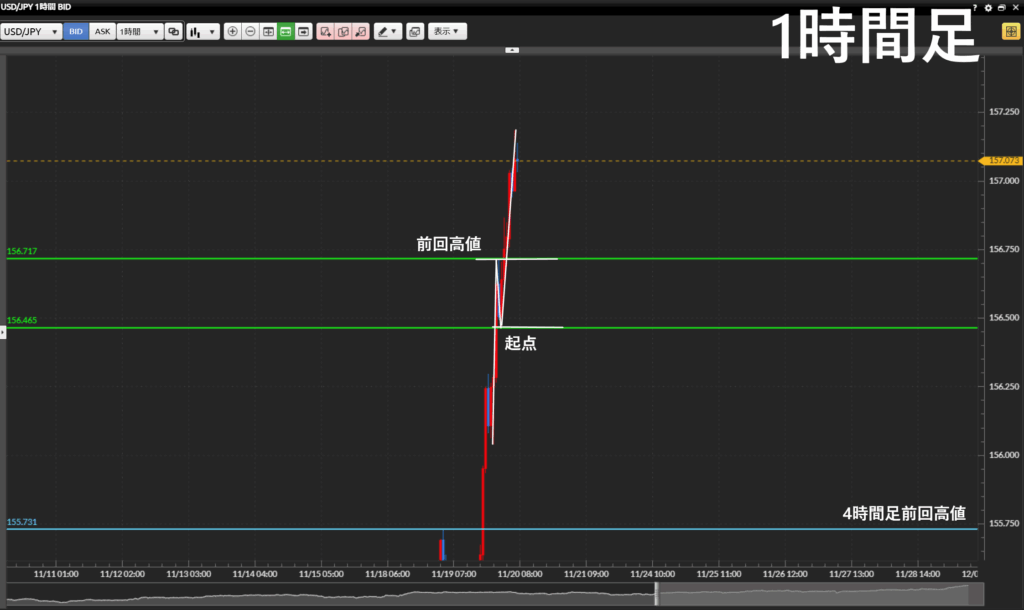Screen dimensions: 1024x610
Task: Open the 表示 display menu
Action: coord(447,31)
